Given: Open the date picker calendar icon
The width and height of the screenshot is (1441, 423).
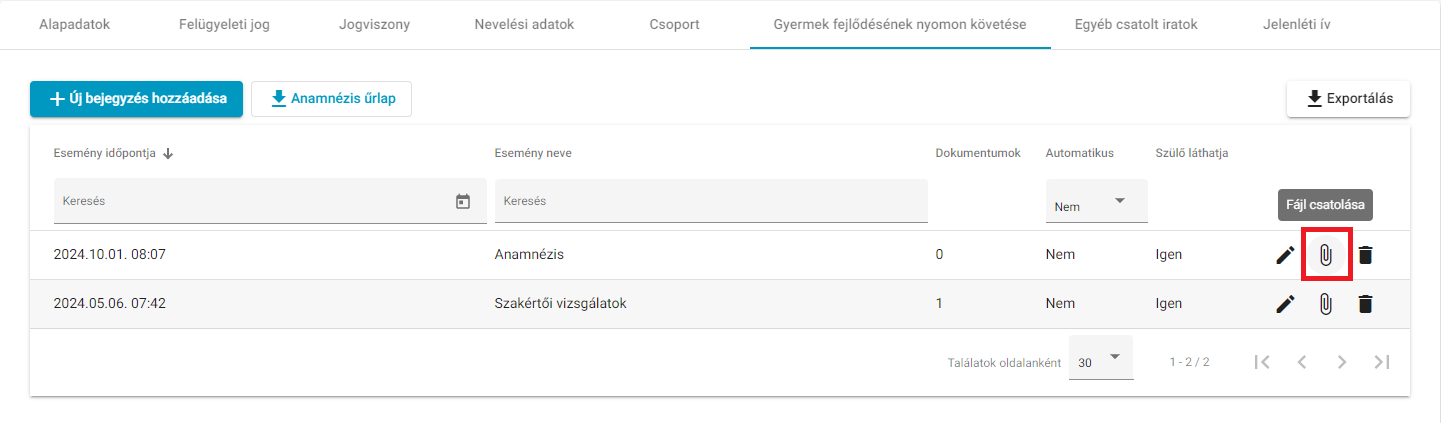Looking at the screenshot, I should (x=463, y=201).
